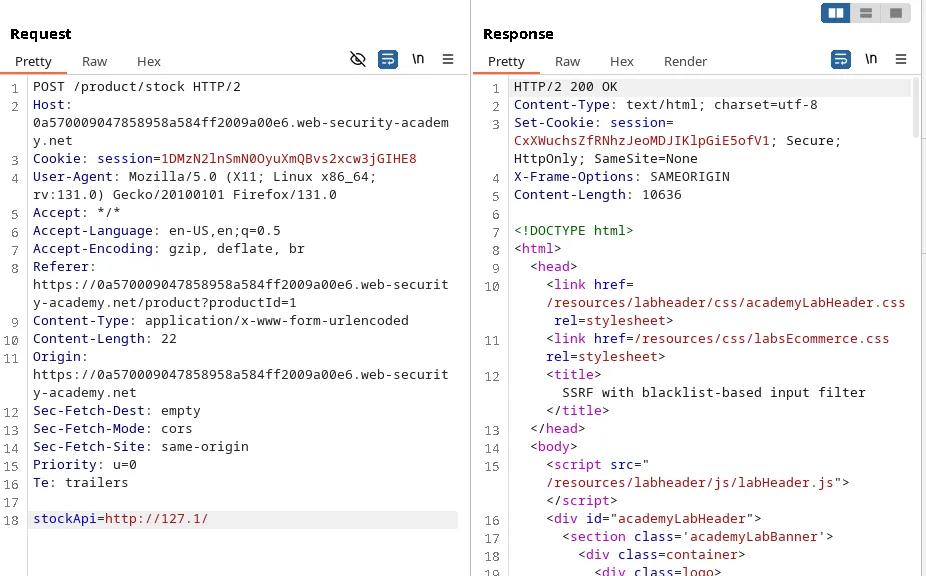The image size is (926, 576).
Task: Click the Response panel vertical scrollbar
Action: (x=916, y=109)
